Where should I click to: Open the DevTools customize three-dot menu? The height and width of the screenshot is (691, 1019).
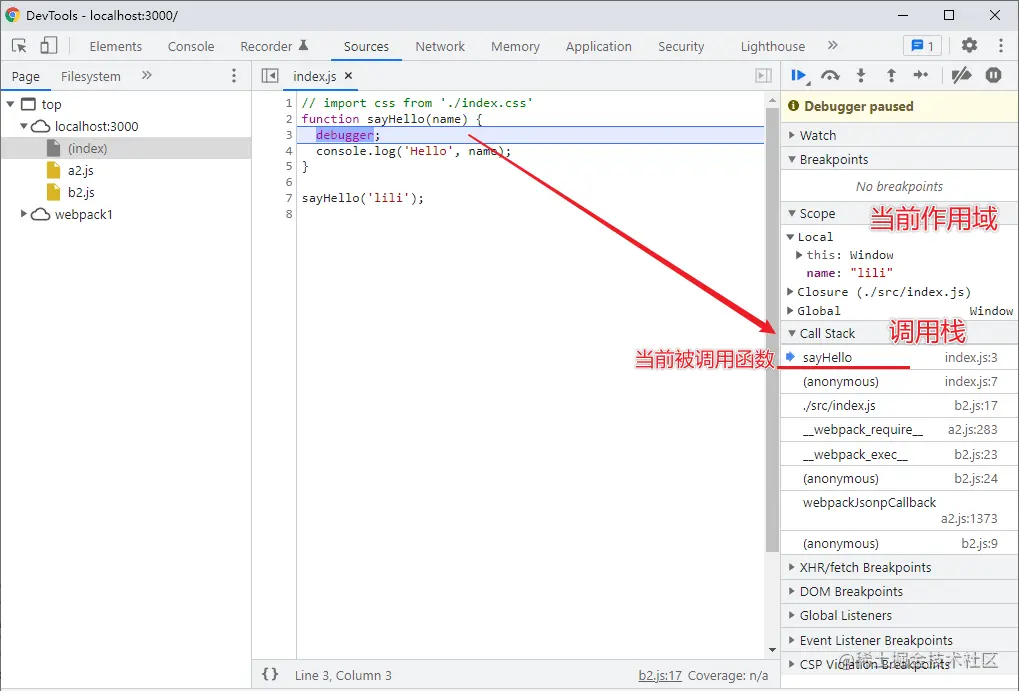1000,45
